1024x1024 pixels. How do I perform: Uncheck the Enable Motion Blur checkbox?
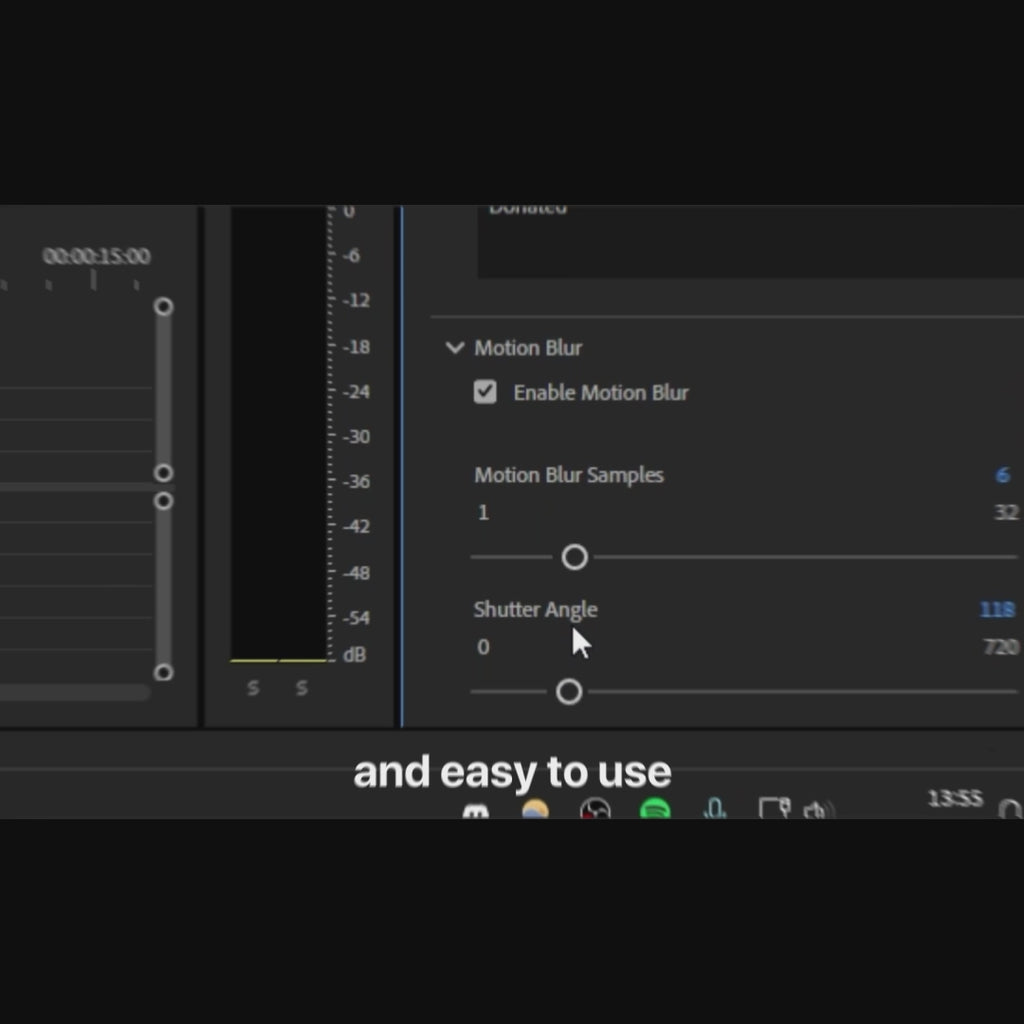(485, 392)
